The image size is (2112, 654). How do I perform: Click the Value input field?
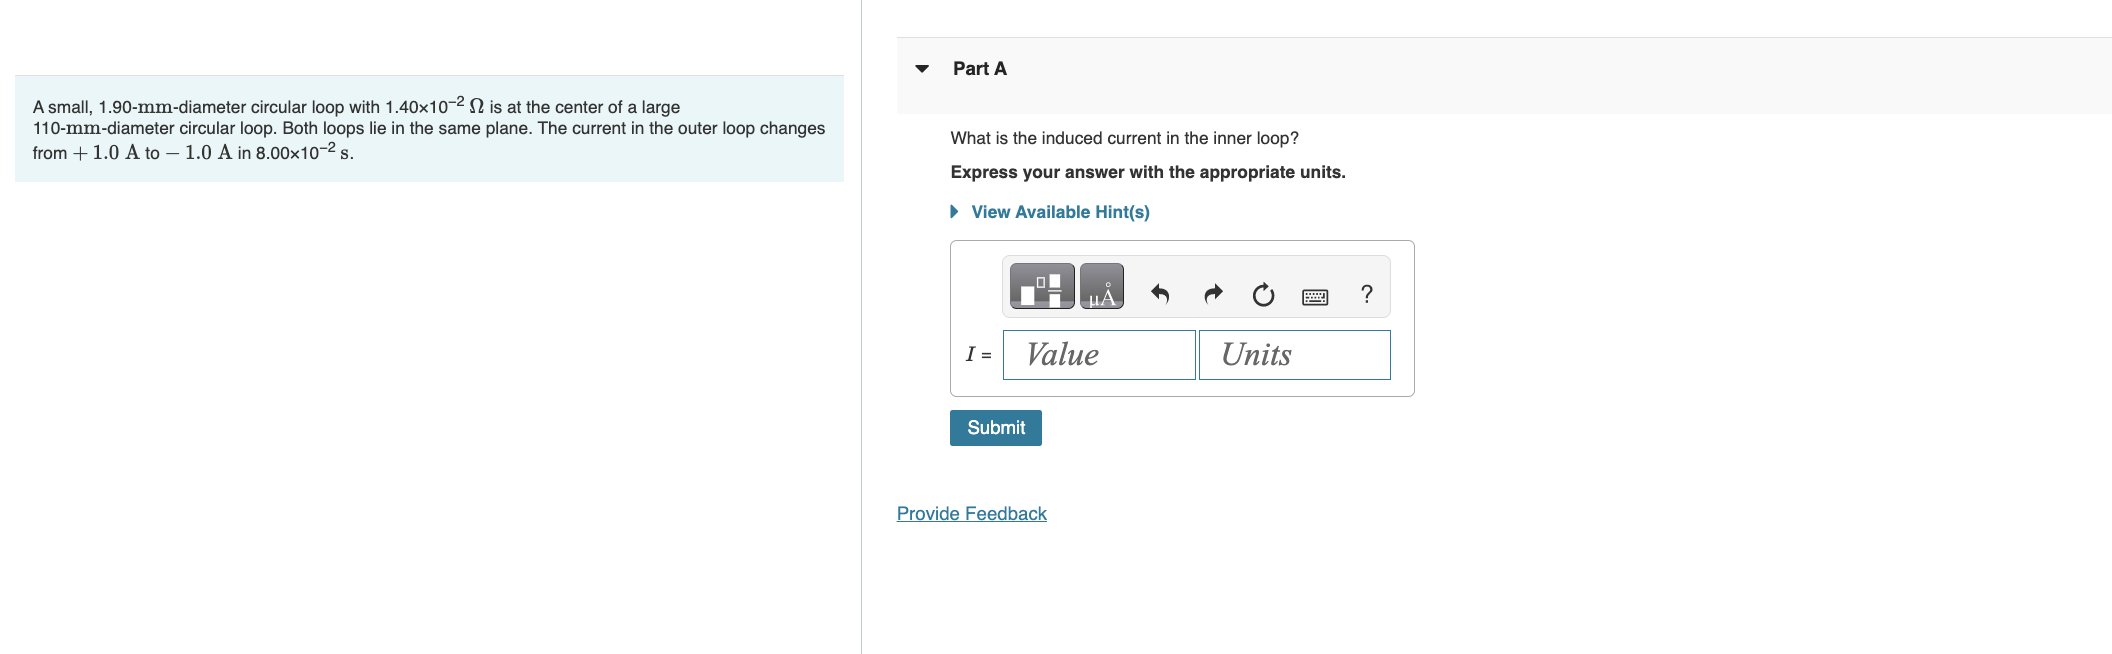coord(1099,355)
